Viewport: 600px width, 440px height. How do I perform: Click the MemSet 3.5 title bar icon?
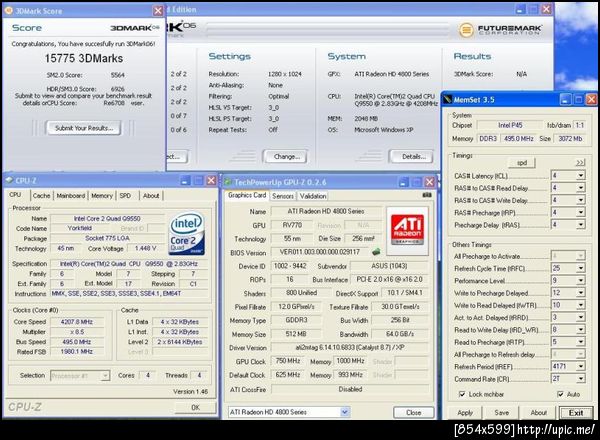[447, 100]
